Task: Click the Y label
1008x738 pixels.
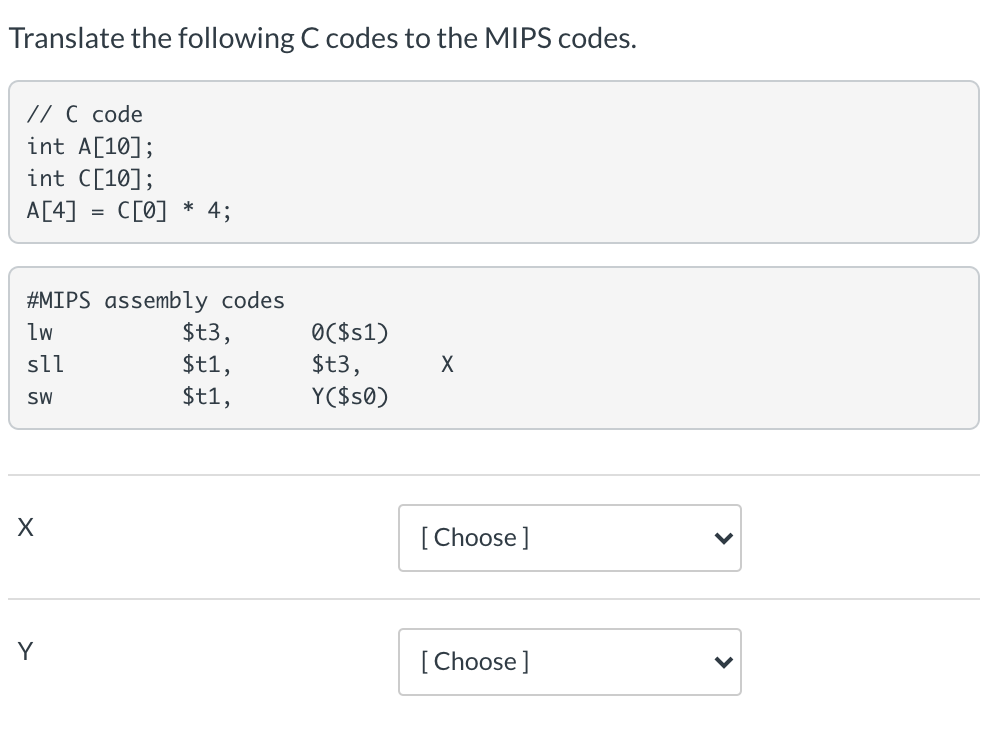Action: point(24,652)
